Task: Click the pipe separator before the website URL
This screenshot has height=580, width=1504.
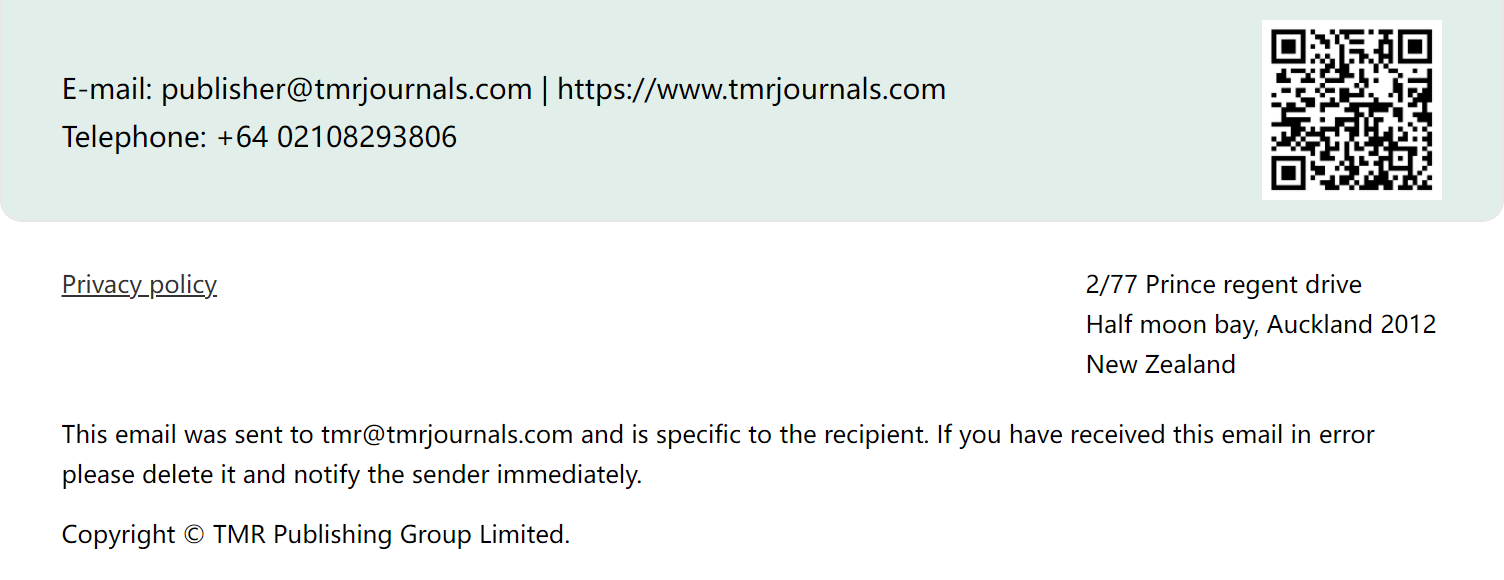Action: coord(544,90)
